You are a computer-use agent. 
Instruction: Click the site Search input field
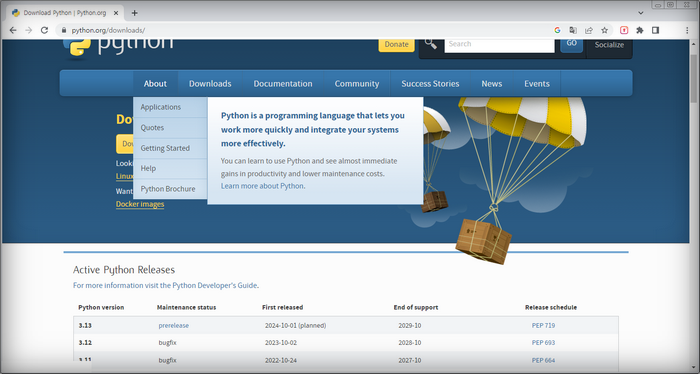(499, 45)
